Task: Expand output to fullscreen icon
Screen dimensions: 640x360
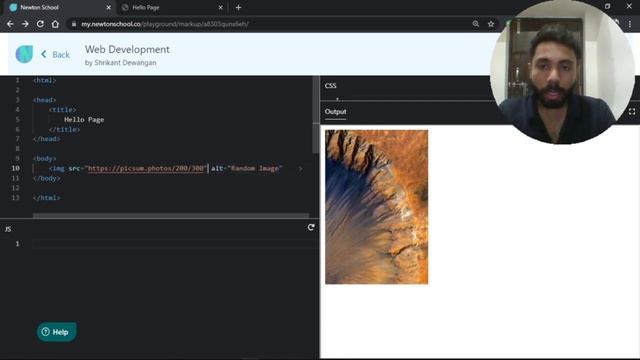Action: (632, 111)
